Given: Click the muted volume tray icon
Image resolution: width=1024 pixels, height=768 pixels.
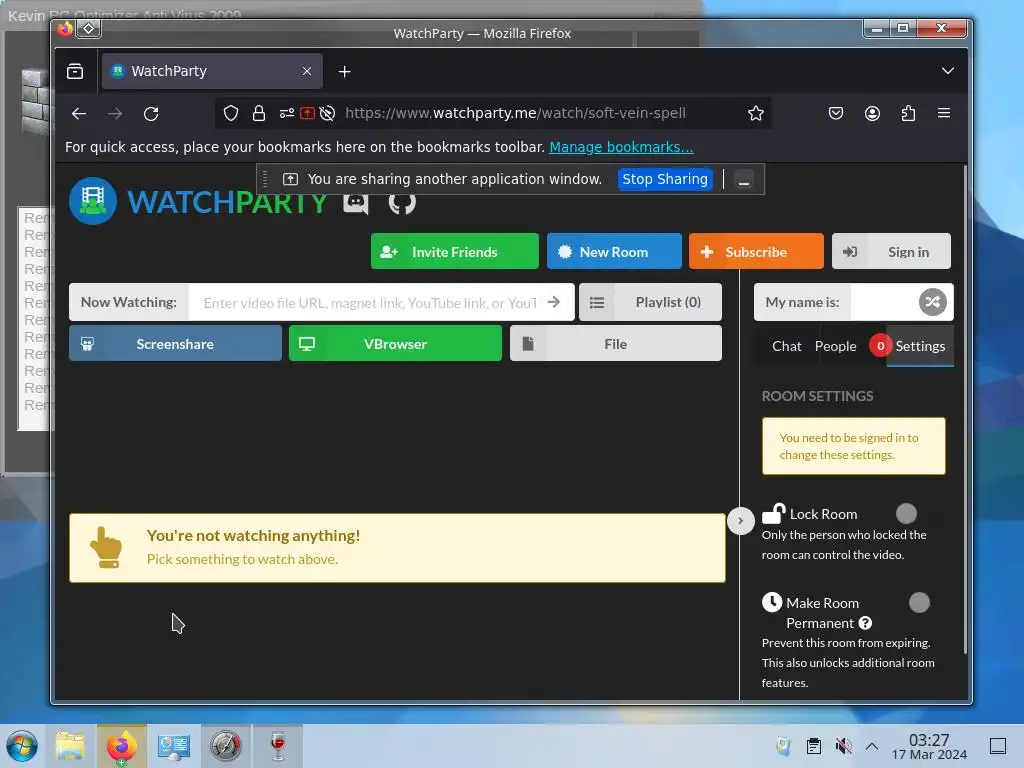Looking at the screenshot, I should coord(844,746).
